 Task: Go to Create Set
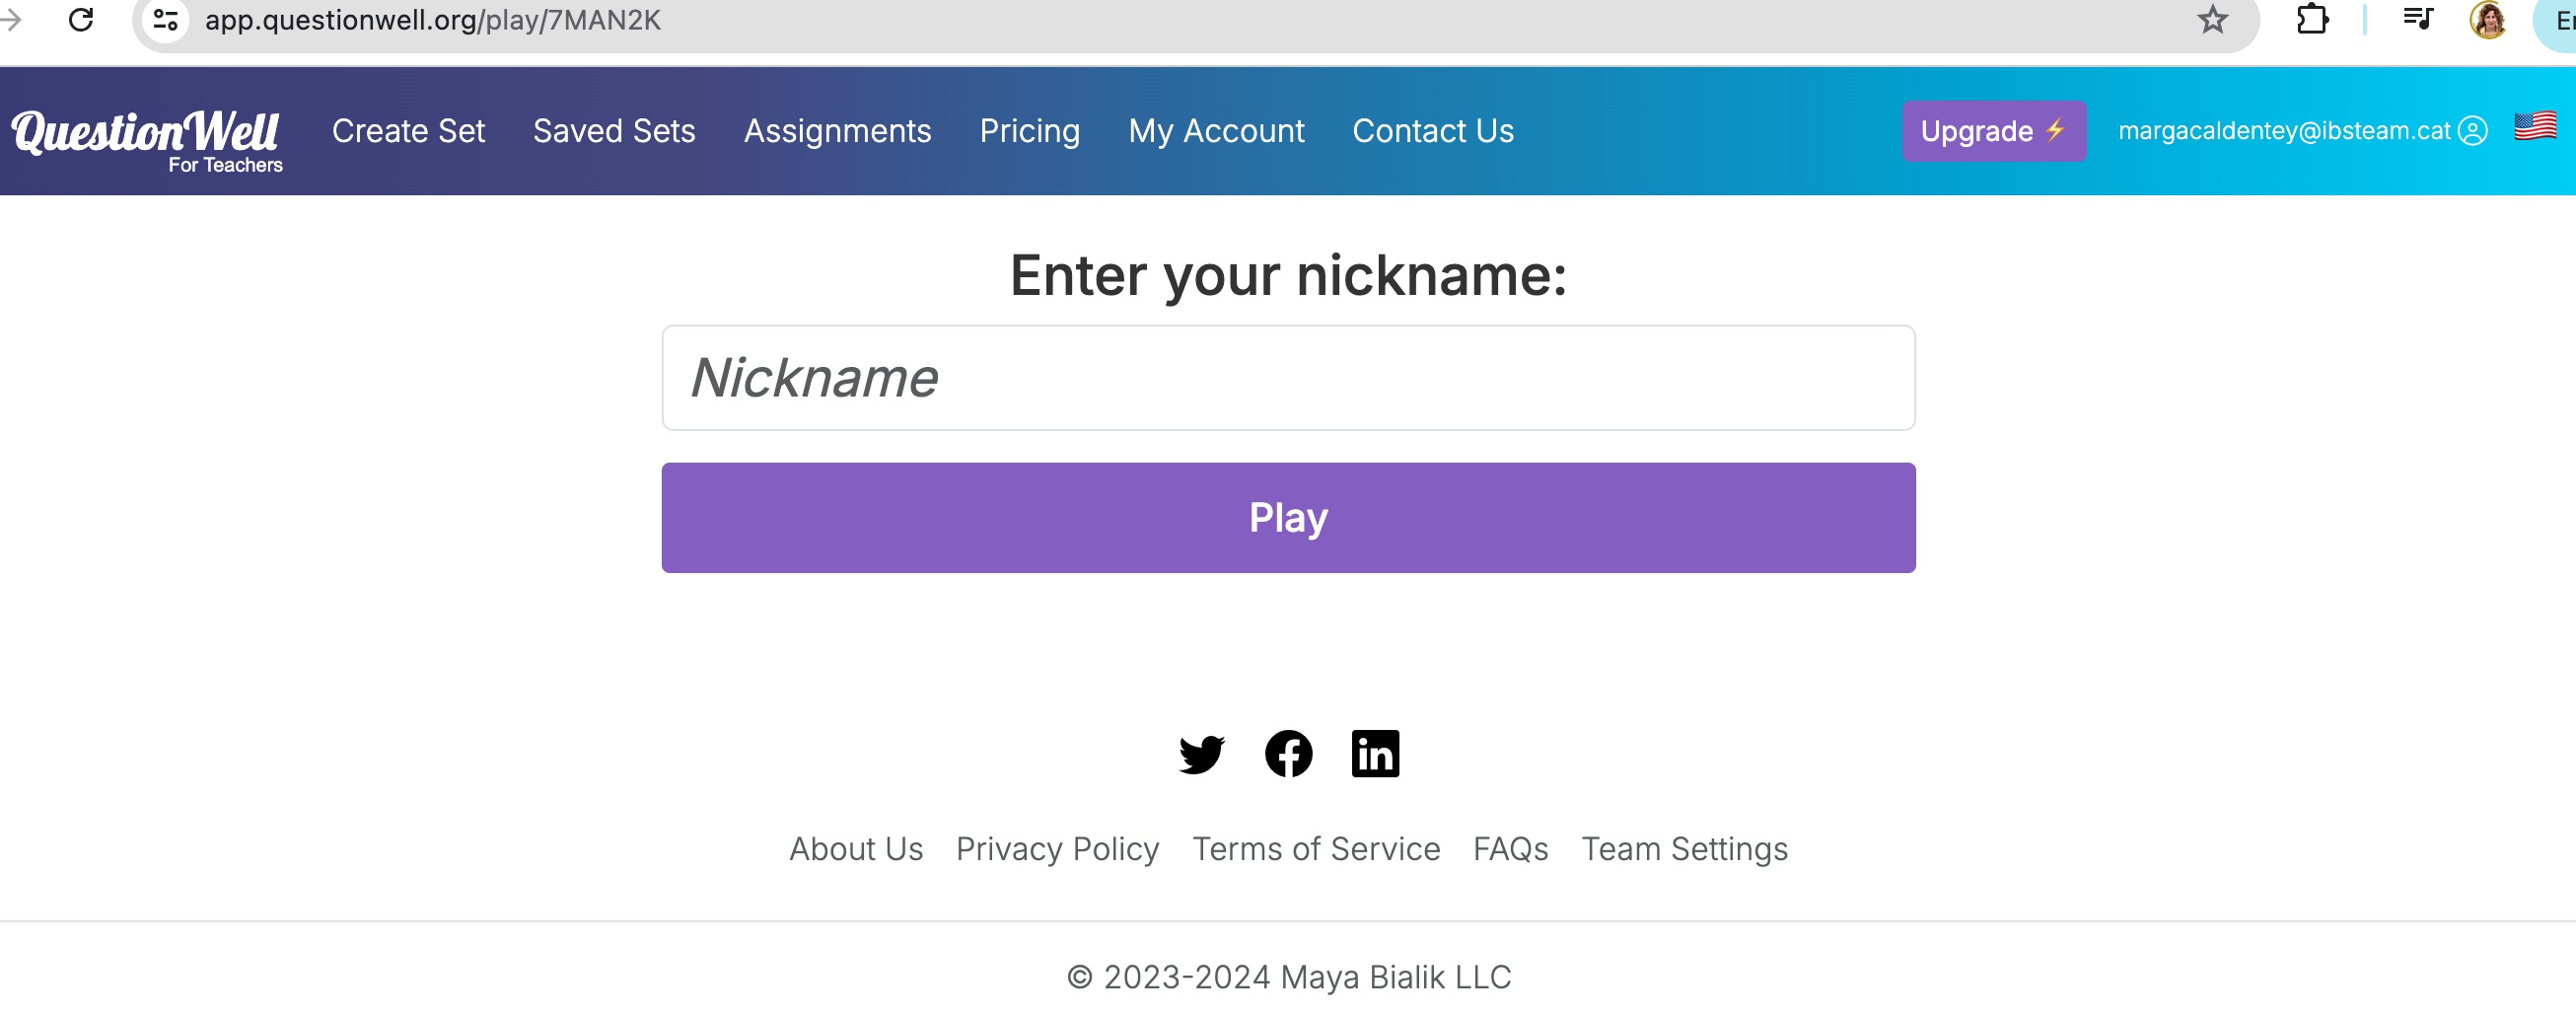tap(408, 131)
